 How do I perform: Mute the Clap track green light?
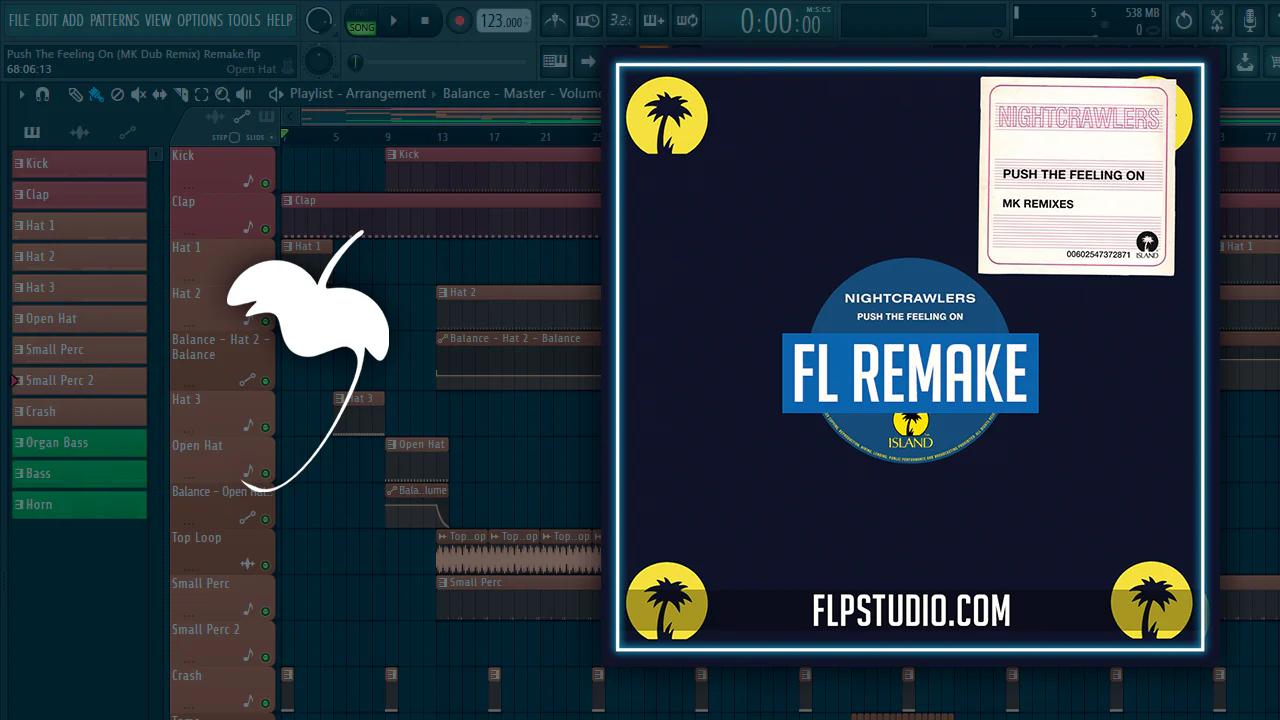pyautogui.click(x=265, y=230)
